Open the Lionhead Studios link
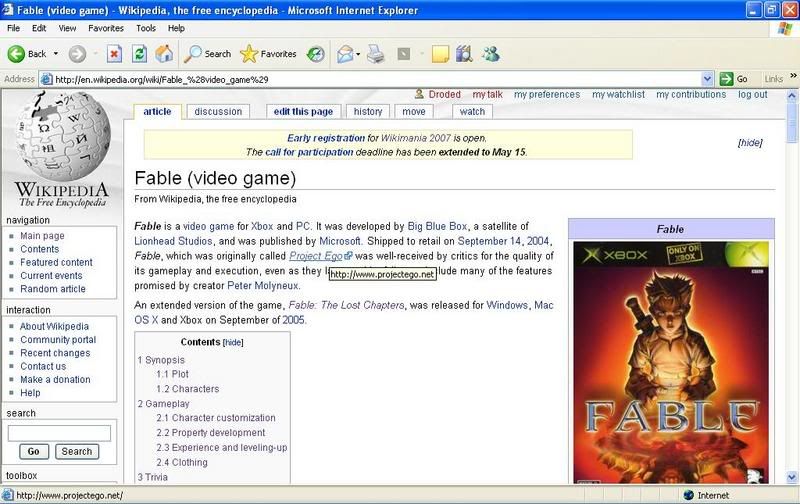The image size is (800, 504). (173, 241)
